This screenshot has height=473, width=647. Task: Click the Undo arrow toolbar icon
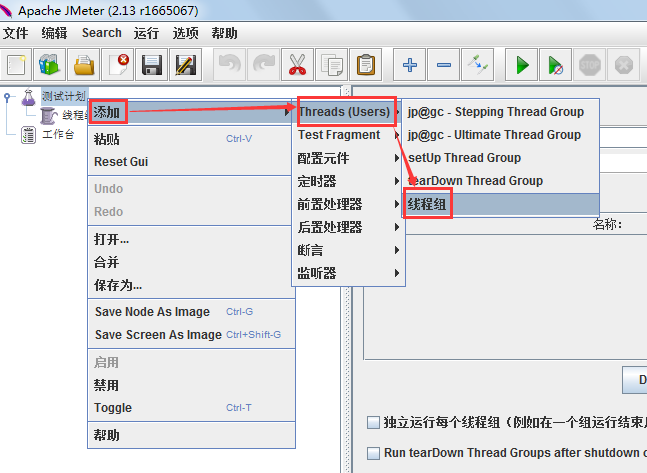point(229,65)
